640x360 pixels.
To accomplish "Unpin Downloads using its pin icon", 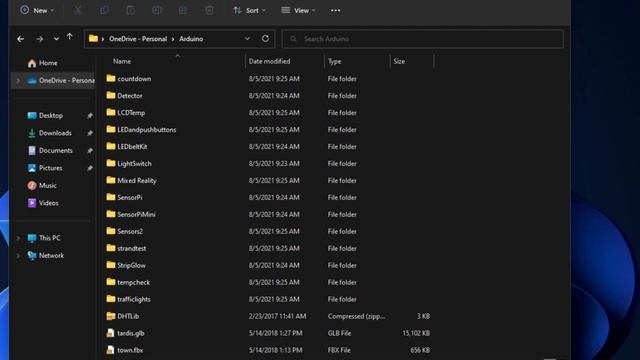I will [89, 133].
